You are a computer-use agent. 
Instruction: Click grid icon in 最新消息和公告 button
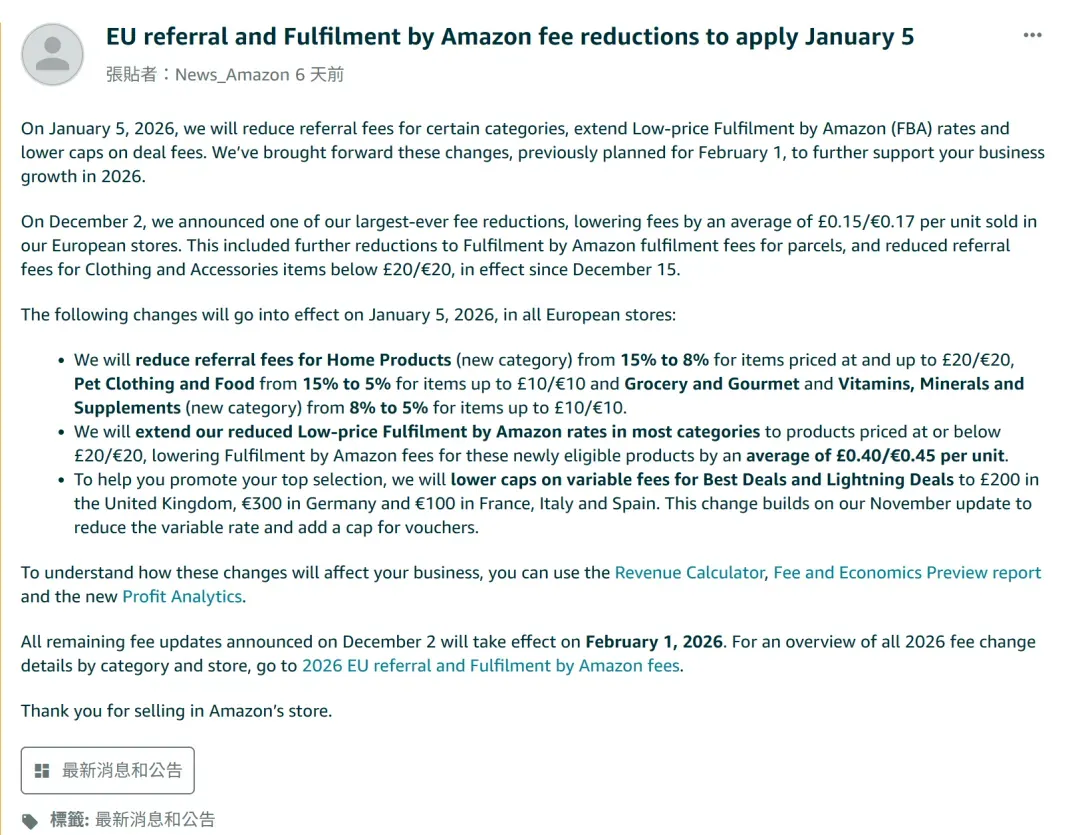42,770
